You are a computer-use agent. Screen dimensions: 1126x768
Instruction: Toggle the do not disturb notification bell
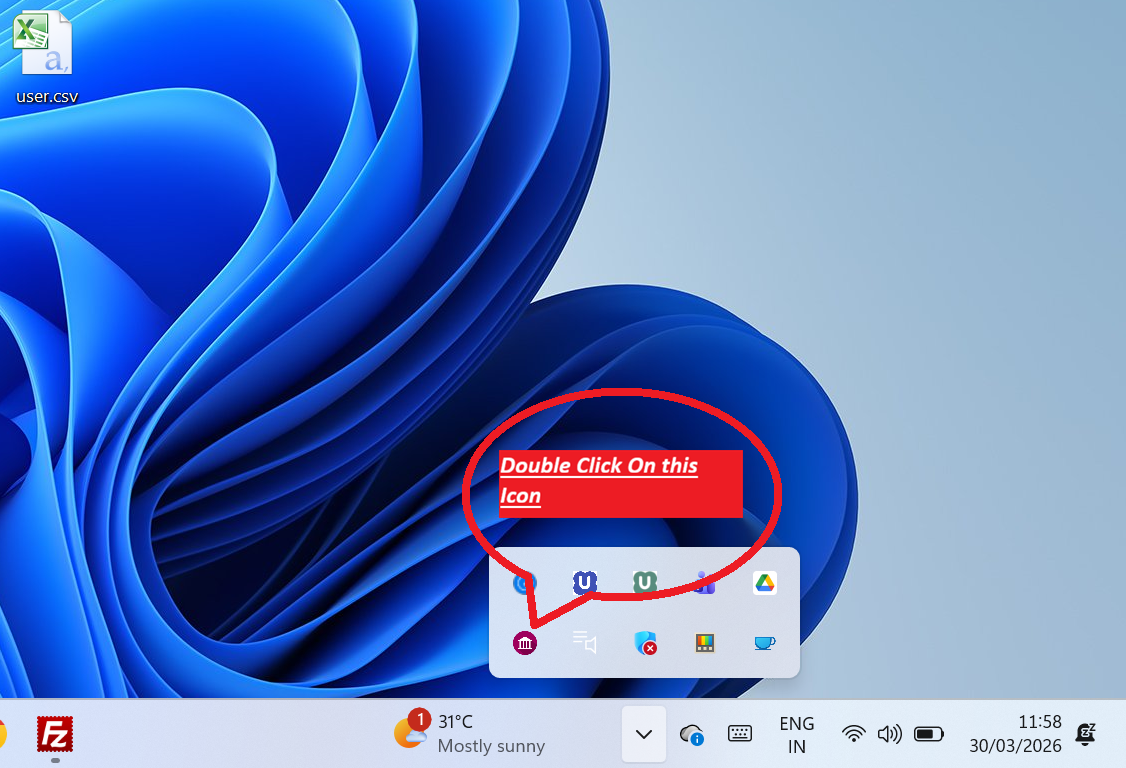1085,734
